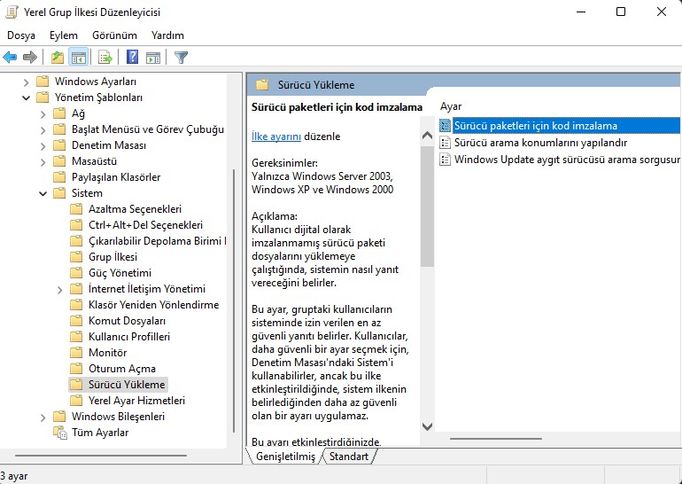This screenshot has width=682, height=484.
Task: Select the Tüm Ayarlar tree item
Action: (x=100, y=433)
